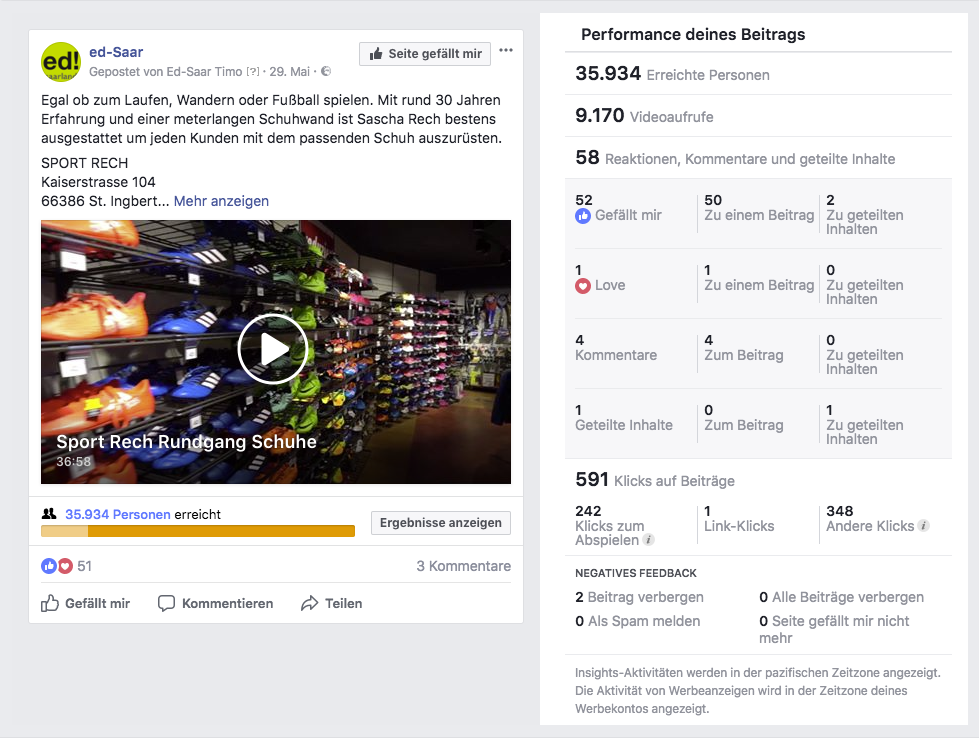Click 0 Seite gefällt mir nicht mehr entry
The width and height of the screenshot is (979, 738).
pyautogui.click(x=834, y=629)
